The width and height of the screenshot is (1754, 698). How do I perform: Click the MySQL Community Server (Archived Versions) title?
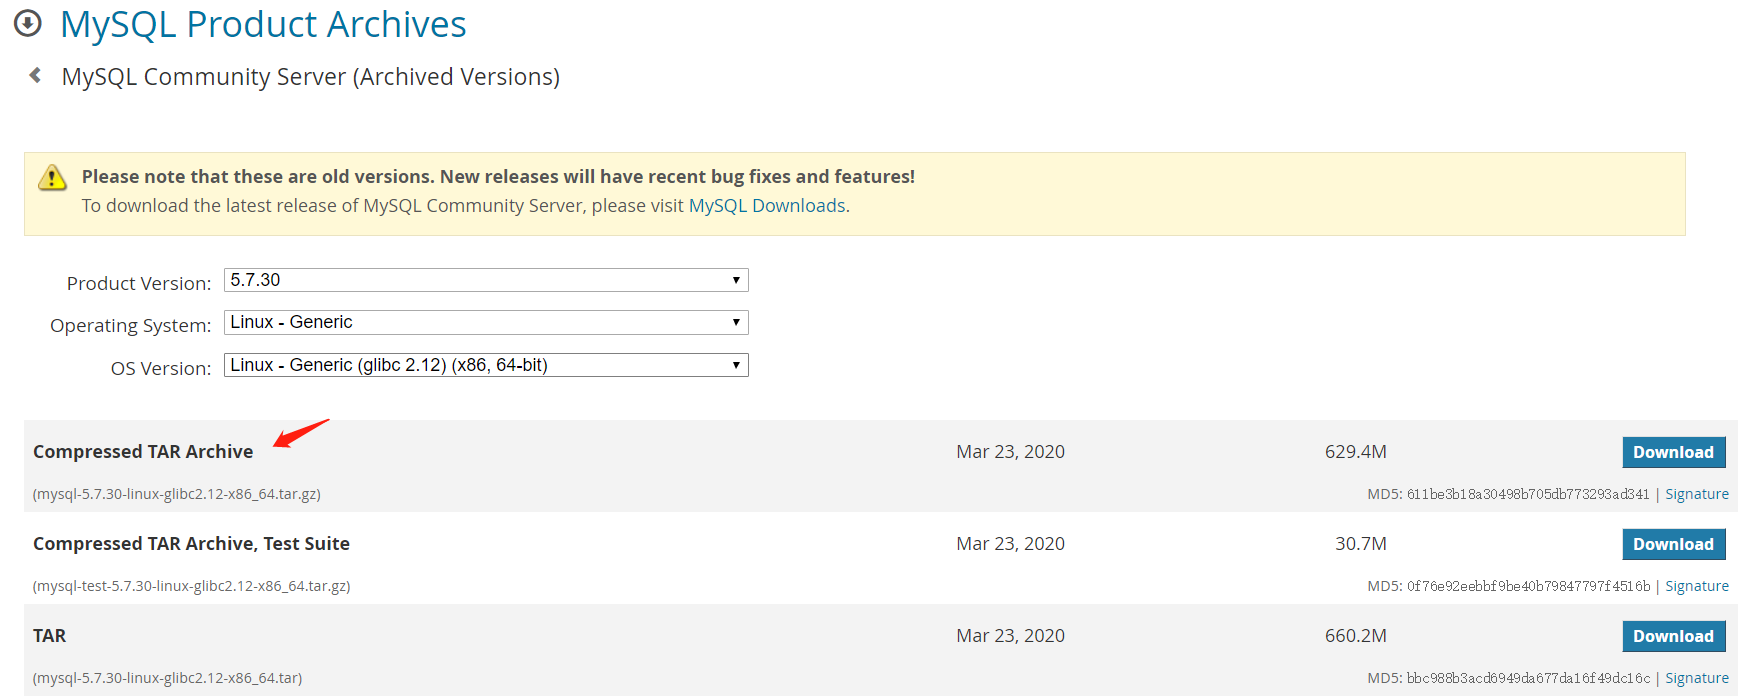(x=311, y=77)
